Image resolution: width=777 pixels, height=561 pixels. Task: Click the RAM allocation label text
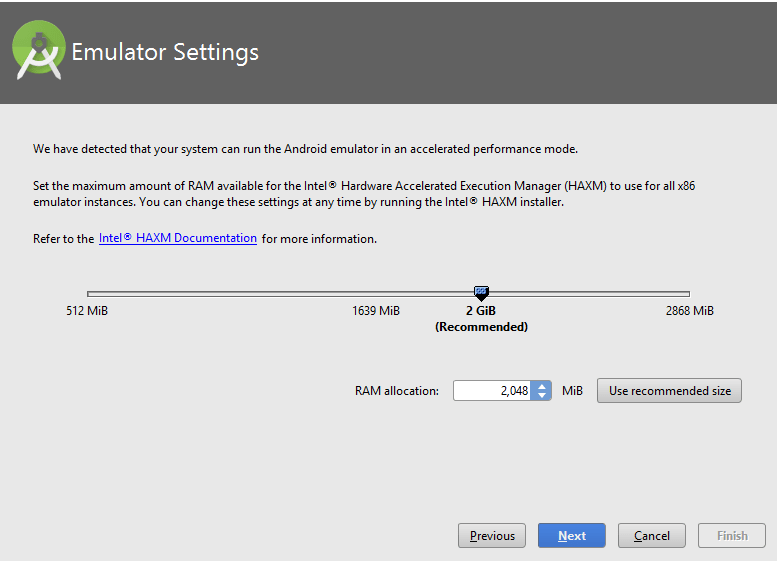coord(396,391)
